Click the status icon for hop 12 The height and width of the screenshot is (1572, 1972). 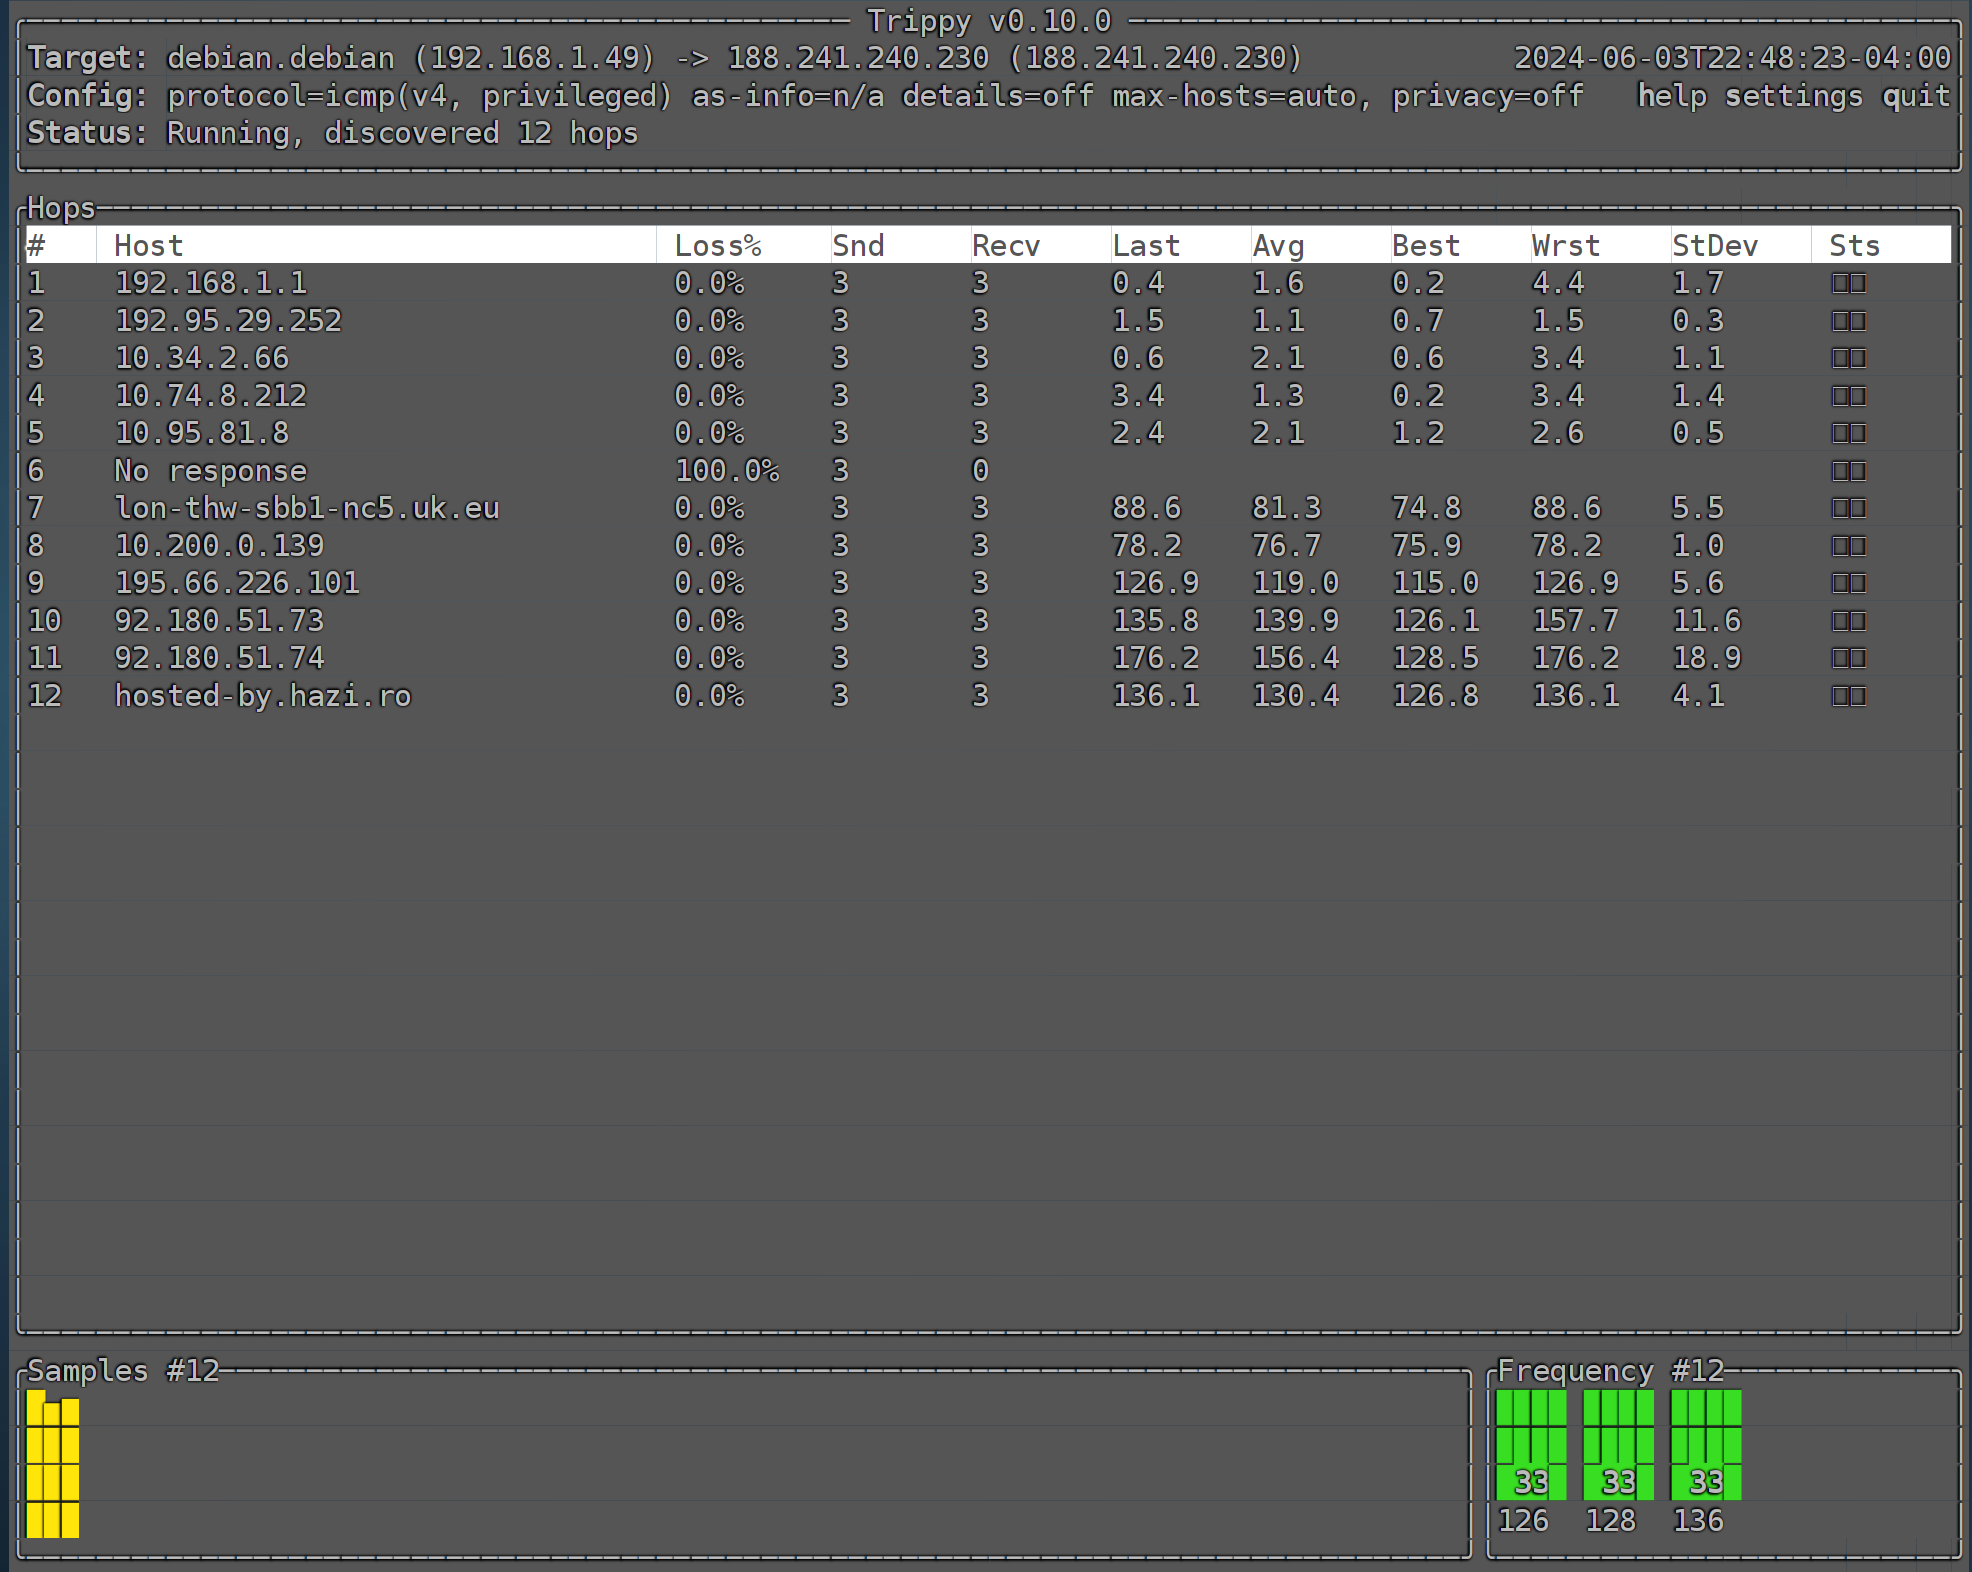point(1848,696)
